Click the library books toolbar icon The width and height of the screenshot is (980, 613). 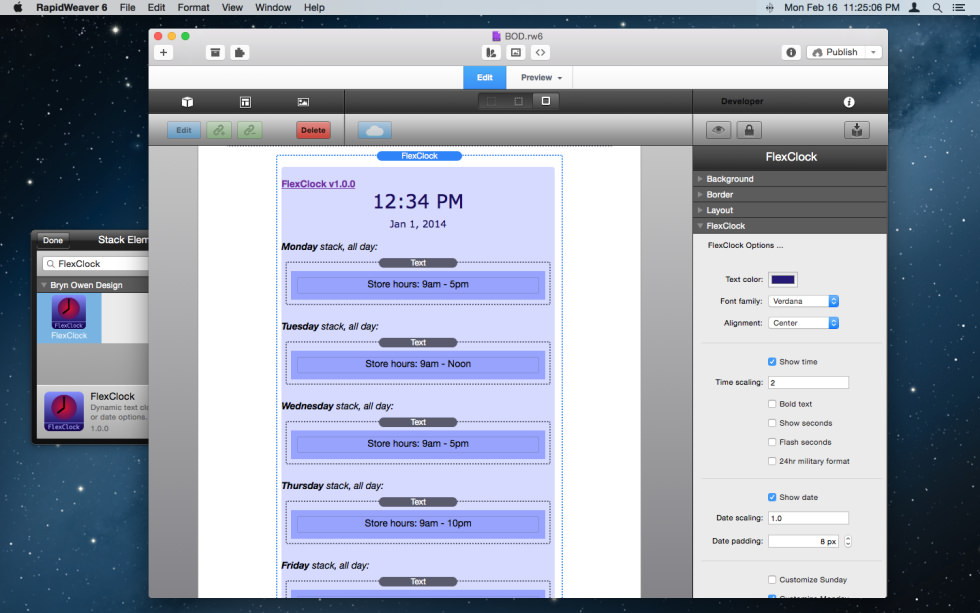[x=491, y=52]
